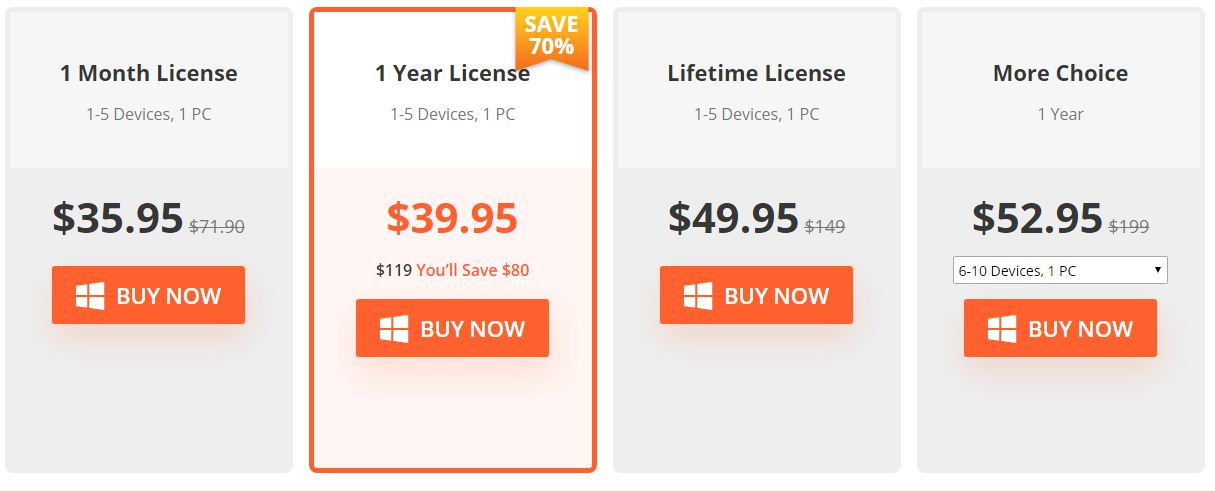Click 1-5 Devices, 1 PC under Lifetime License
This screenshot has width=1215, height=491.
pos(756,114)
